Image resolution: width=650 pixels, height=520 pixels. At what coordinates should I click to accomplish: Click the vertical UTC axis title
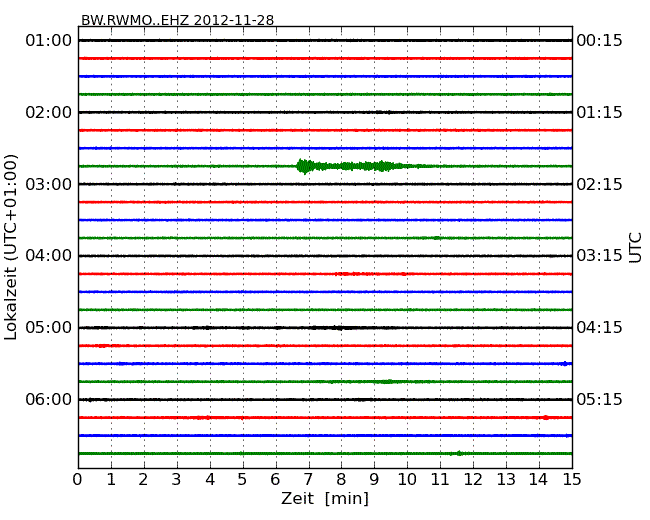click(635, 248)
